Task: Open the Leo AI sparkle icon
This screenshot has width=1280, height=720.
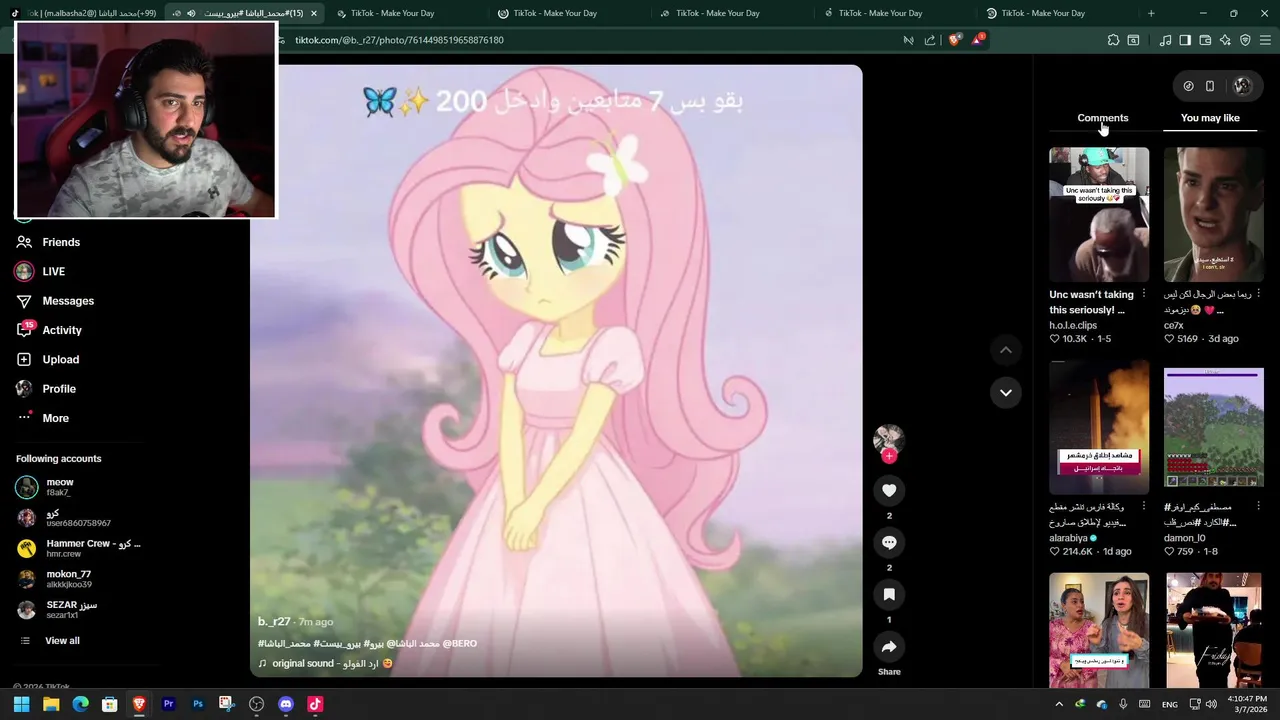Action: pos(1225,40)
